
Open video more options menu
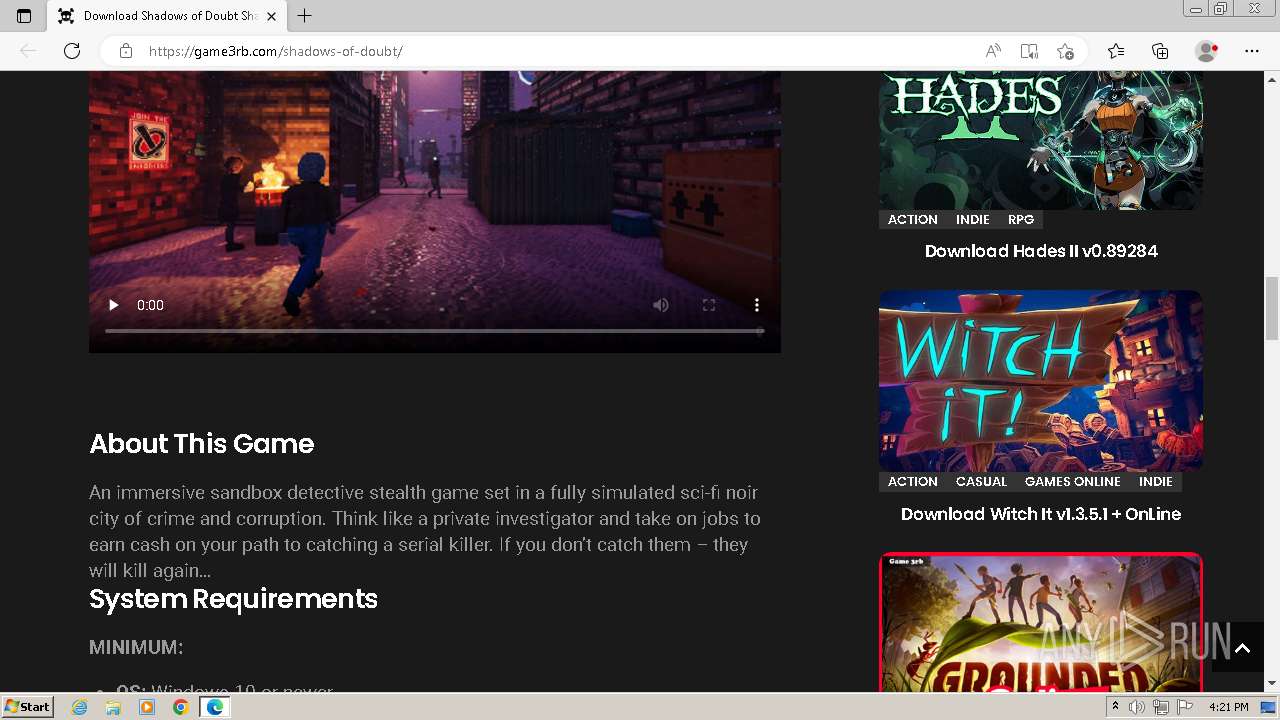click(x=757, y=305)
